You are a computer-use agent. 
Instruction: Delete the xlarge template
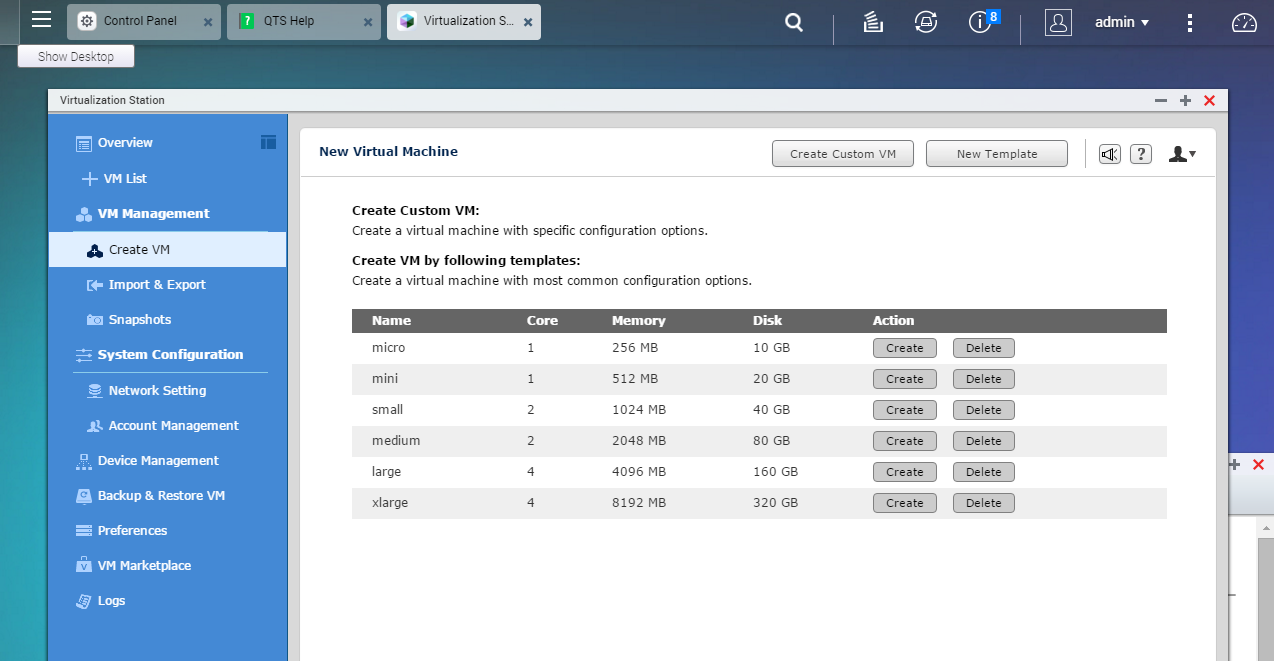pos(984,503)
